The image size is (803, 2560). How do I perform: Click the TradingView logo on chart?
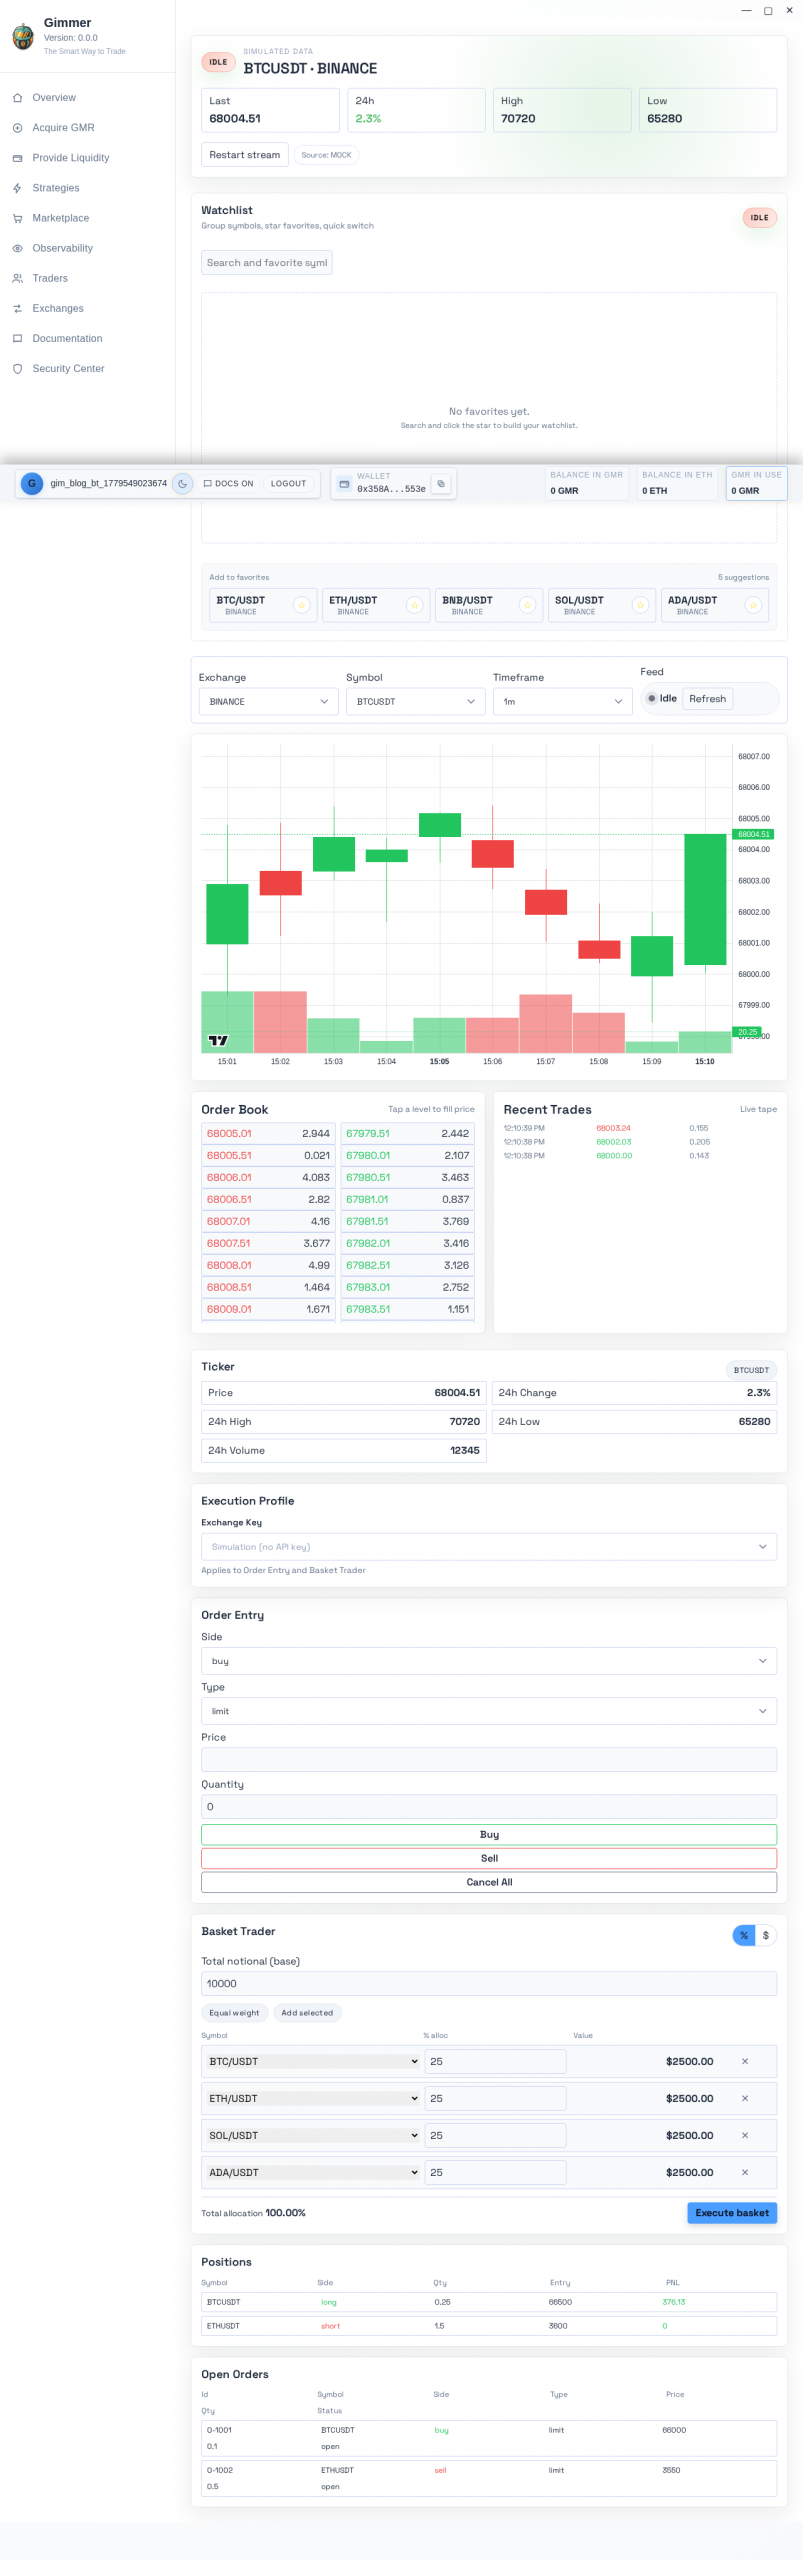218,1040
